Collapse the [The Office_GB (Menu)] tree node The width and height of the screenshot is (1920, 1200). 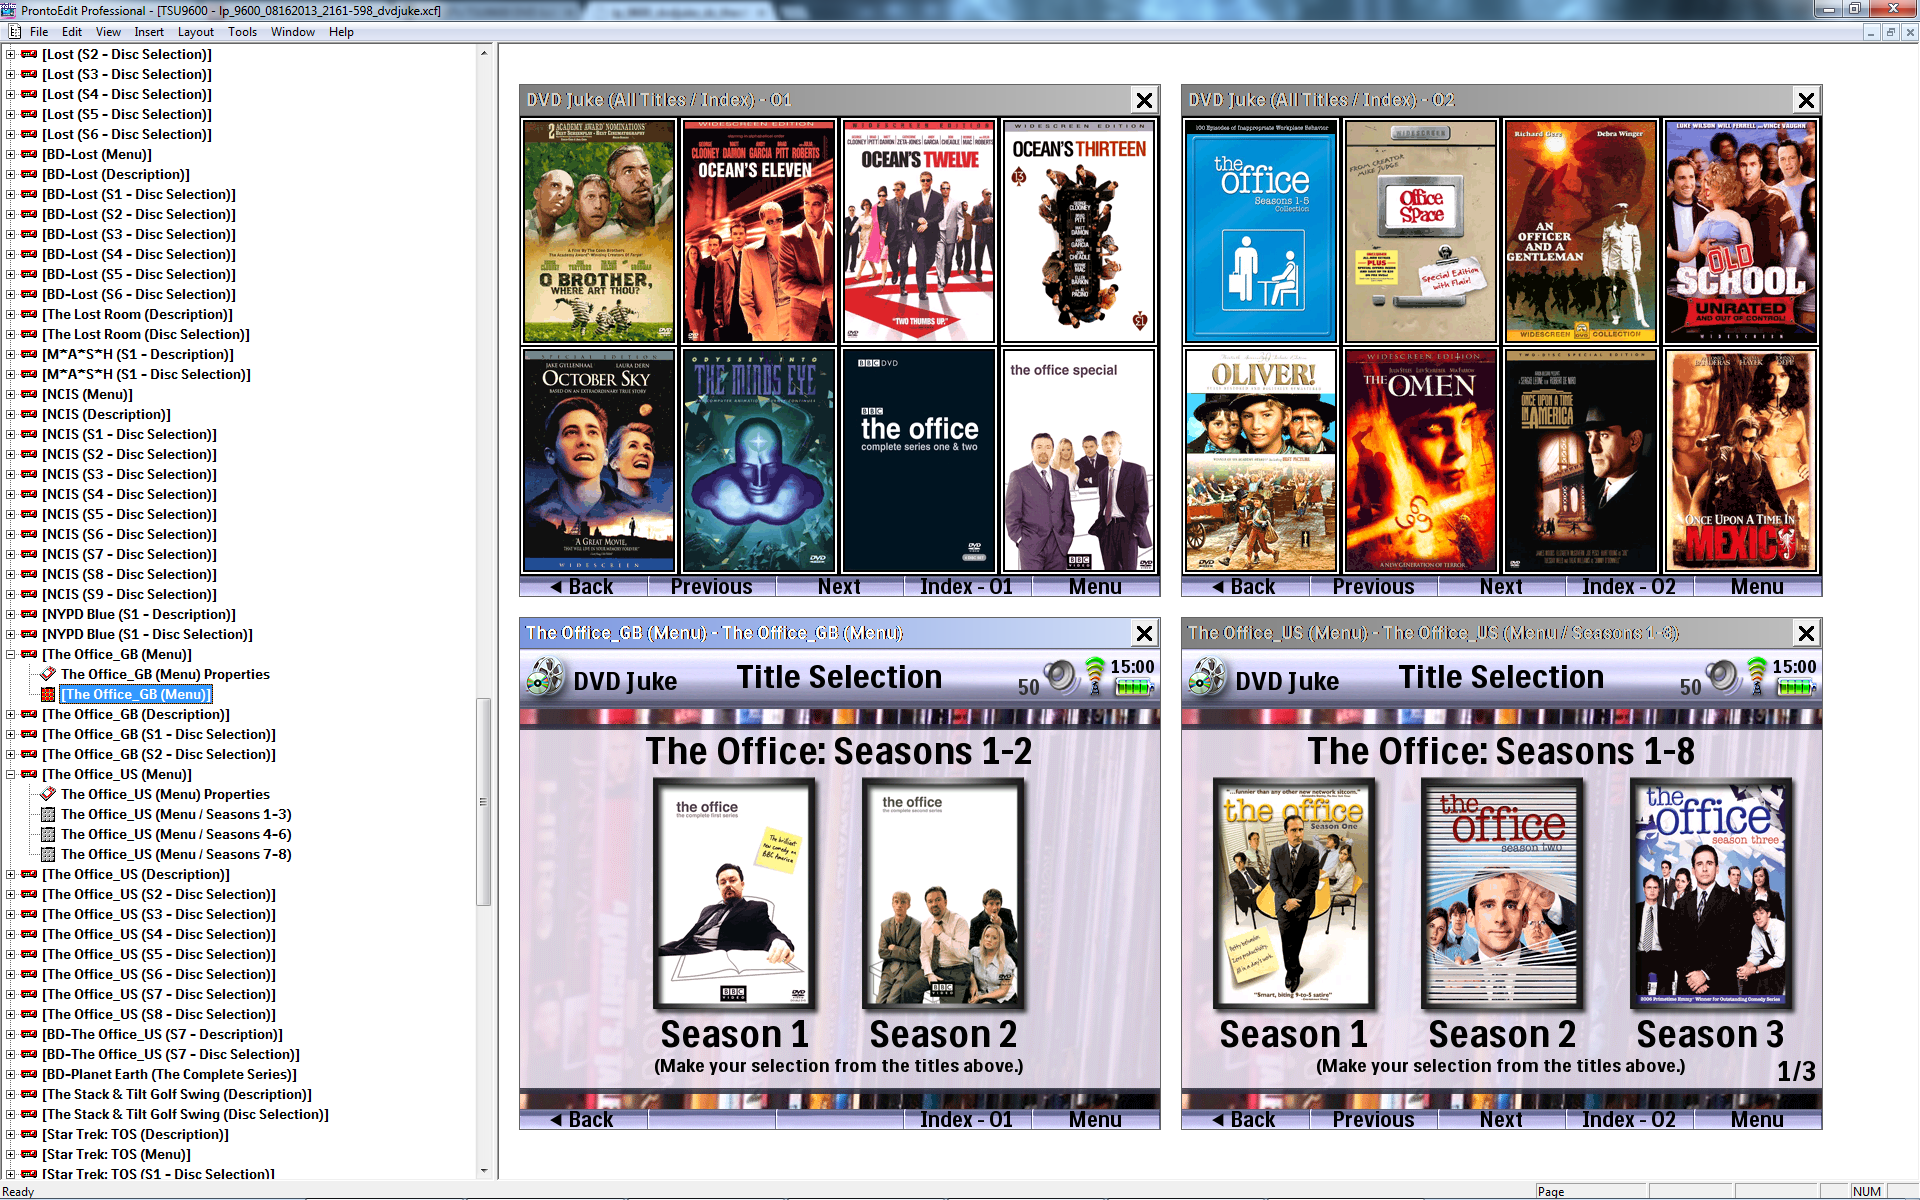click(x=11, y=654)
